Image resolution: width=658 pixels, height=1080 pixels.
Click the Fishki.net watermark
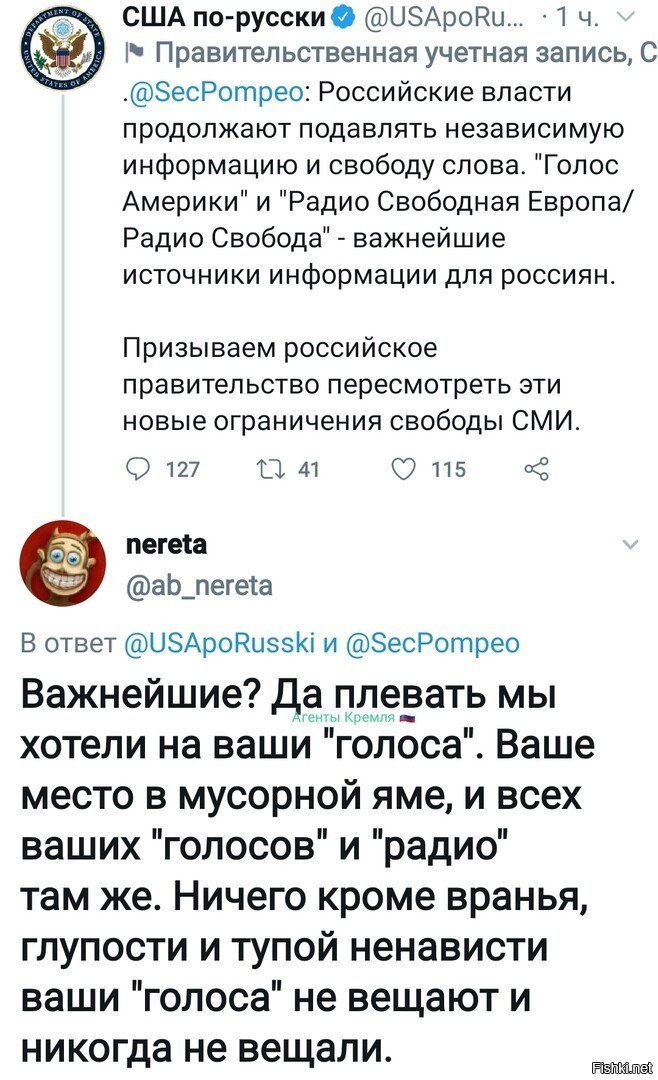tap(622, 1068)
